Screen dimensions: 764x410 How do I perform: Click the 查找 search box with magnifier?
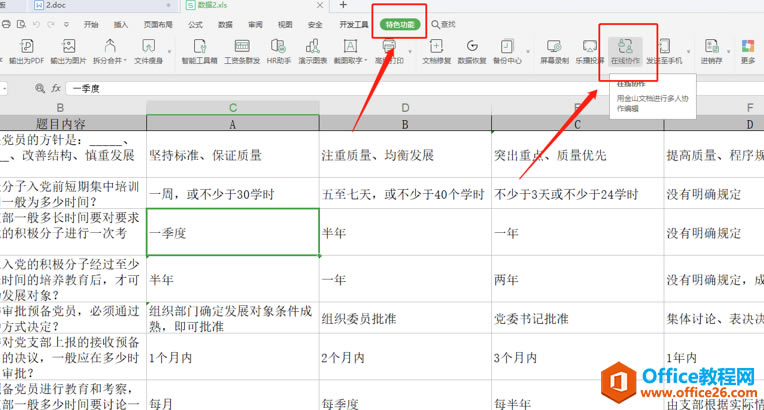[443, 24]
